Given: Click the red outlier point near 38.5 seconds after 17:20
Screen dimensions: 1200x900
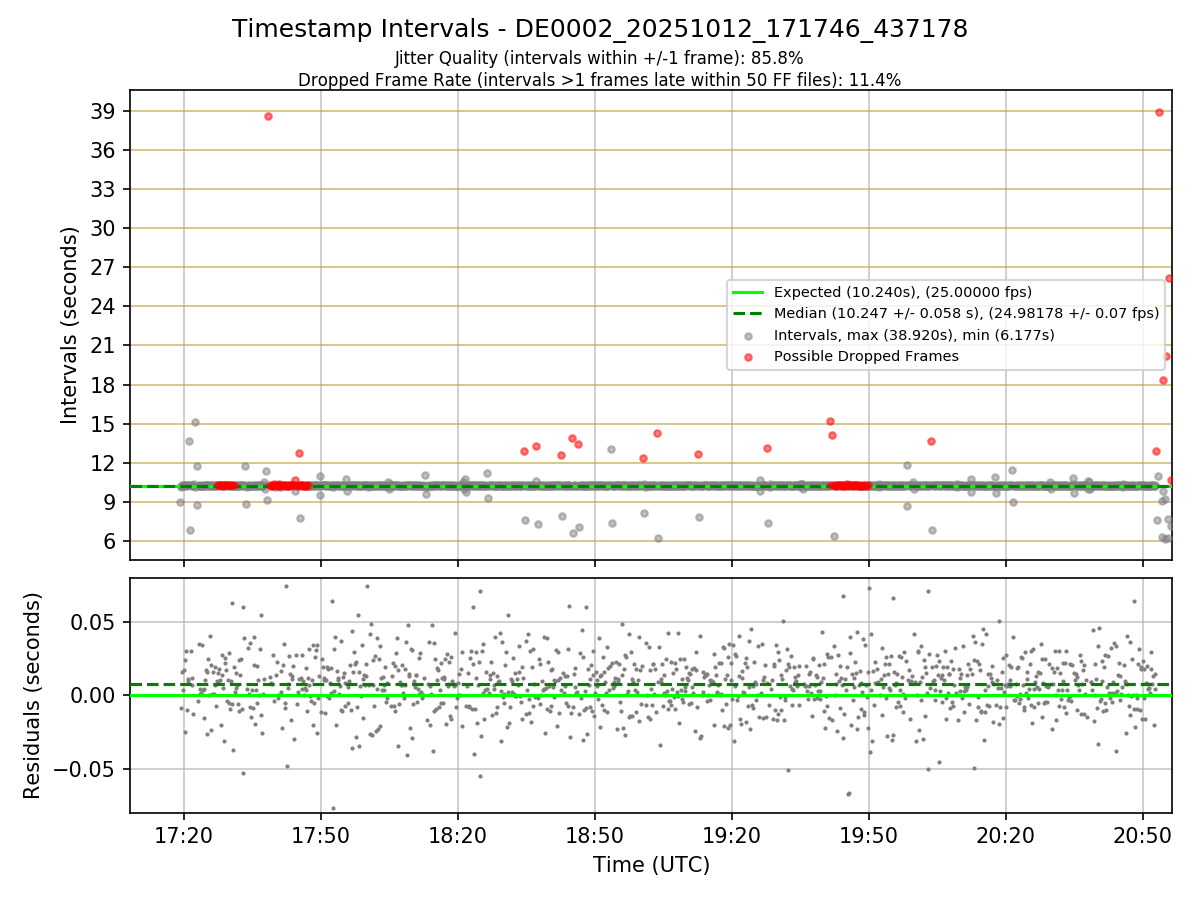Looking at the screenshot, I should coord(268,116).
